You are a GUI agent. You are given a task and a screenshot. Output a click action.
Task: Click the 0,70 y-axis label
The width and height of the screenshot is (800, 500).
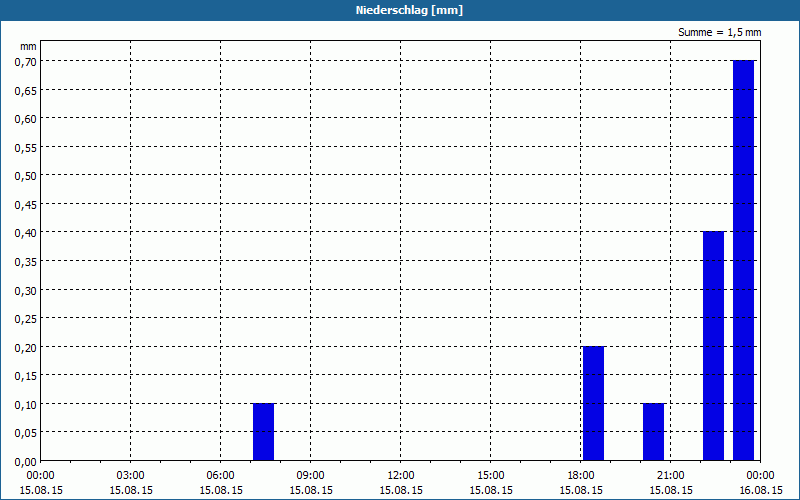click(x=26, y=62)
